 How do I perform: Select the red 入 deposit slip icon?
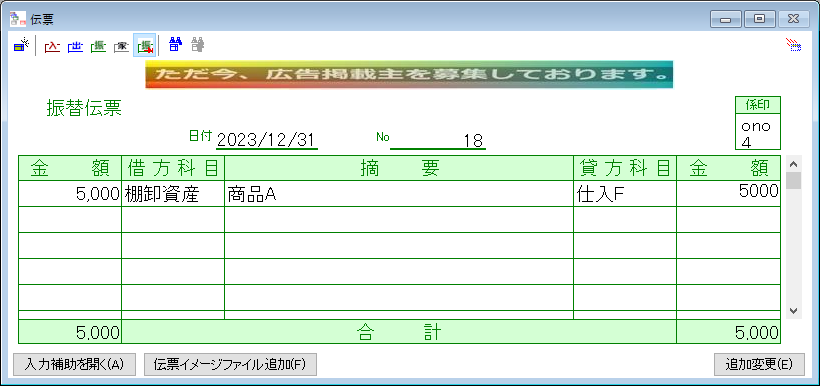pos(52,46)
